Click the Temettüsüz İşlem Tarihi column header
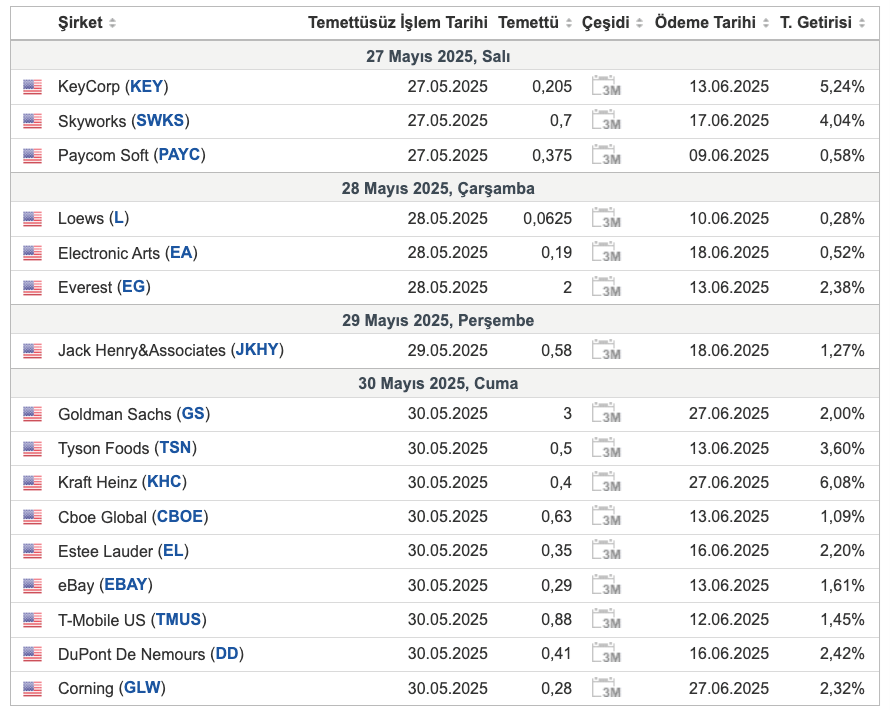 [397, 23]
